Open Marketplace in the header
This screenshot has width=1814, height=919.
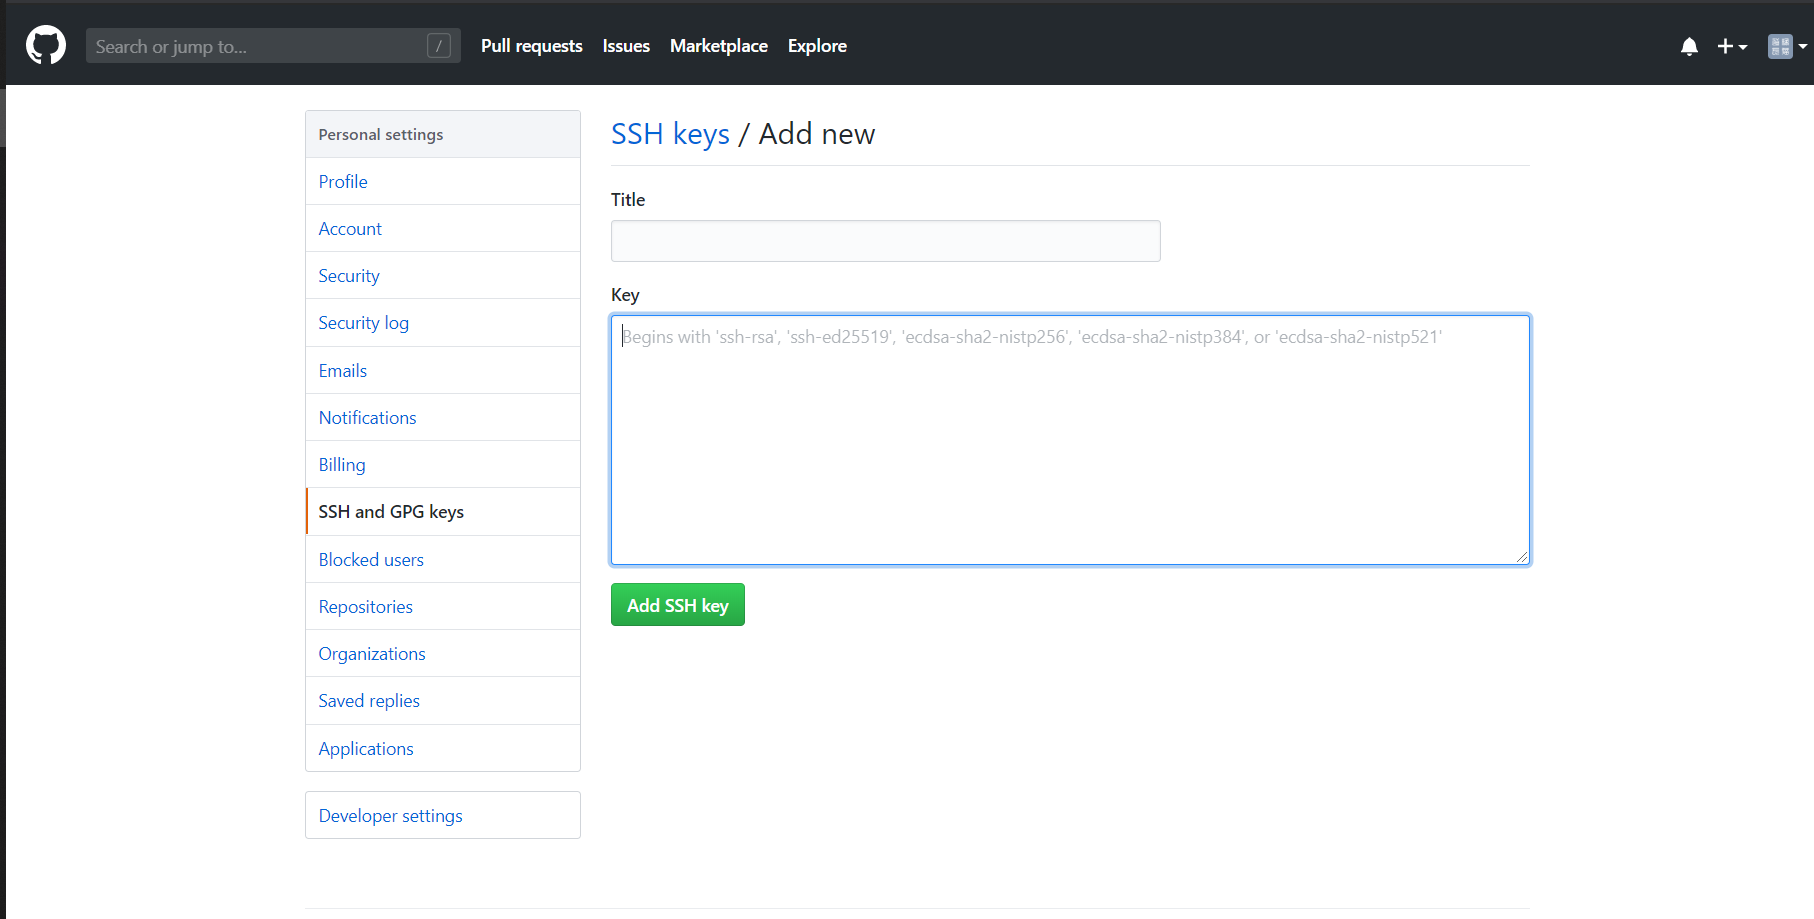pyautogui.click(x=718, y=46)
